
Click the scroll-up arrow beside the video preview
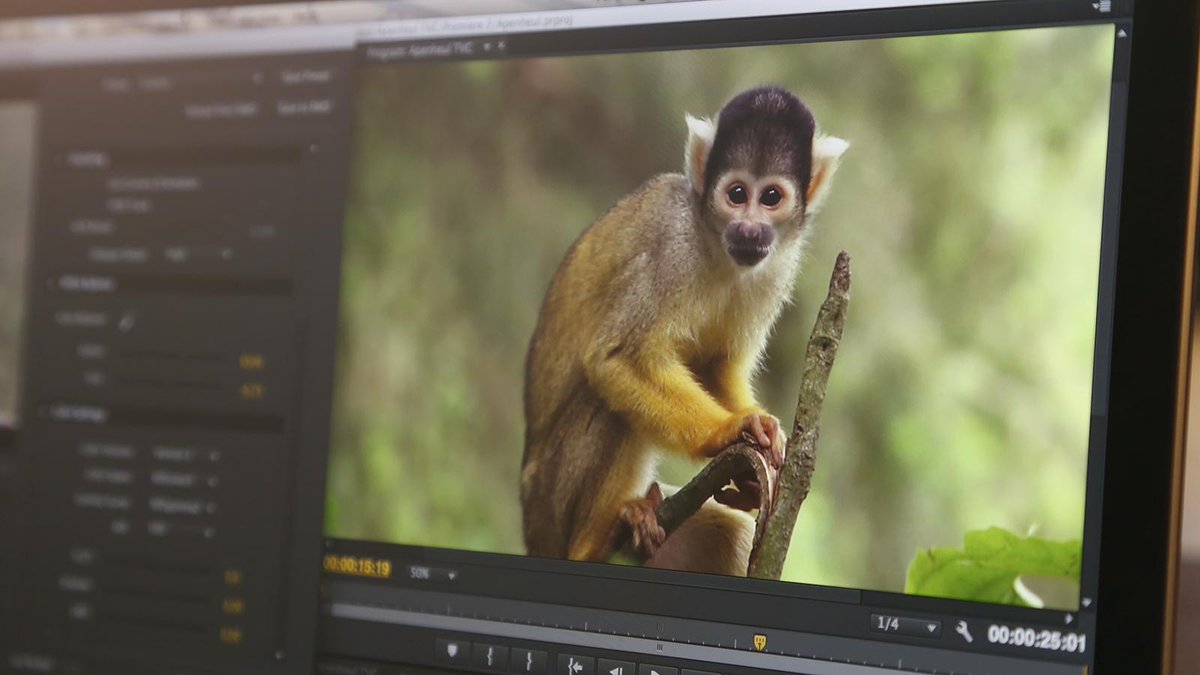click(x=1121, y=32)
